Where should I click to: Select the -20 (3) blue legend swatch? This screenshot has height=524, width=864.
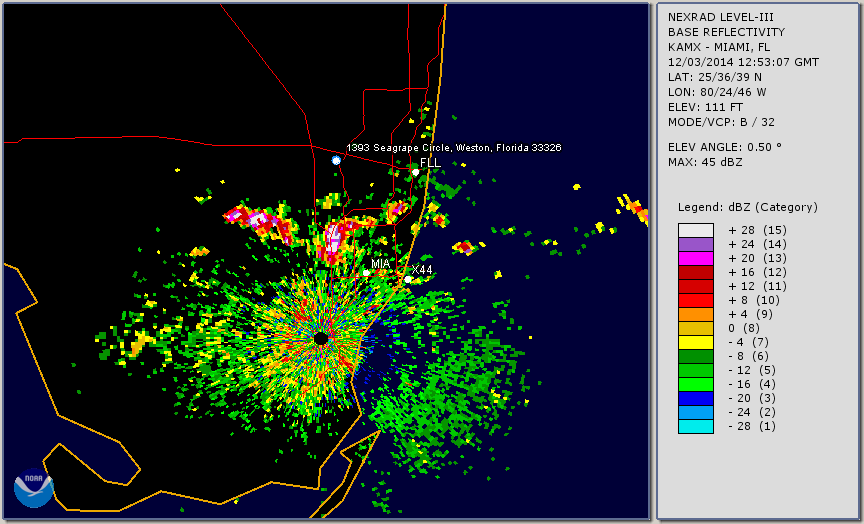[696, 398]
